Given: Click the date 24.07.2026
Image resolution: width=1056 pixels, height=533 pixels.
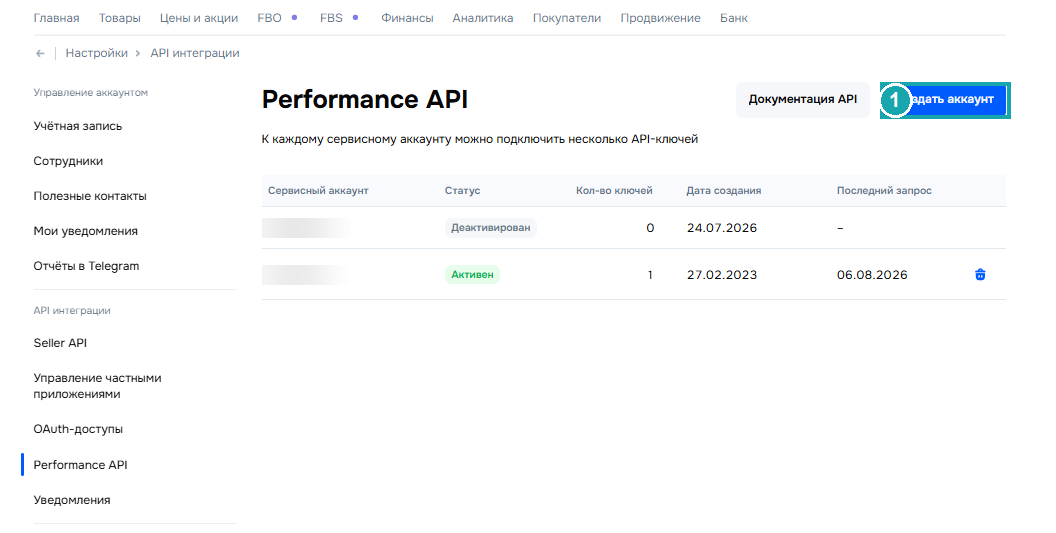Looking at the screenshot, I should 722,228.
